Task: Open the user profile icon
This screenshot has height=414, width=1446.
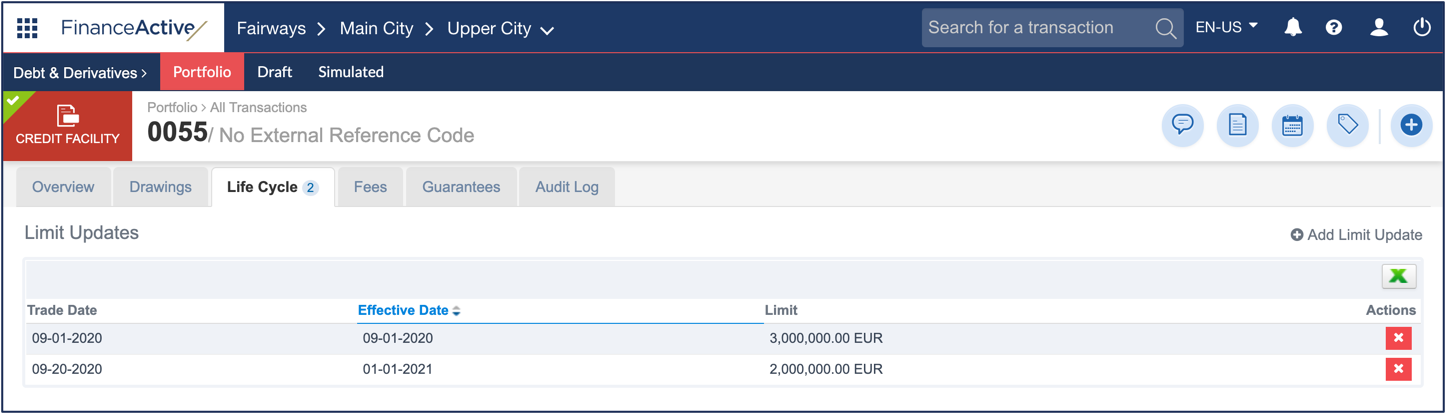Action: 1379,28
